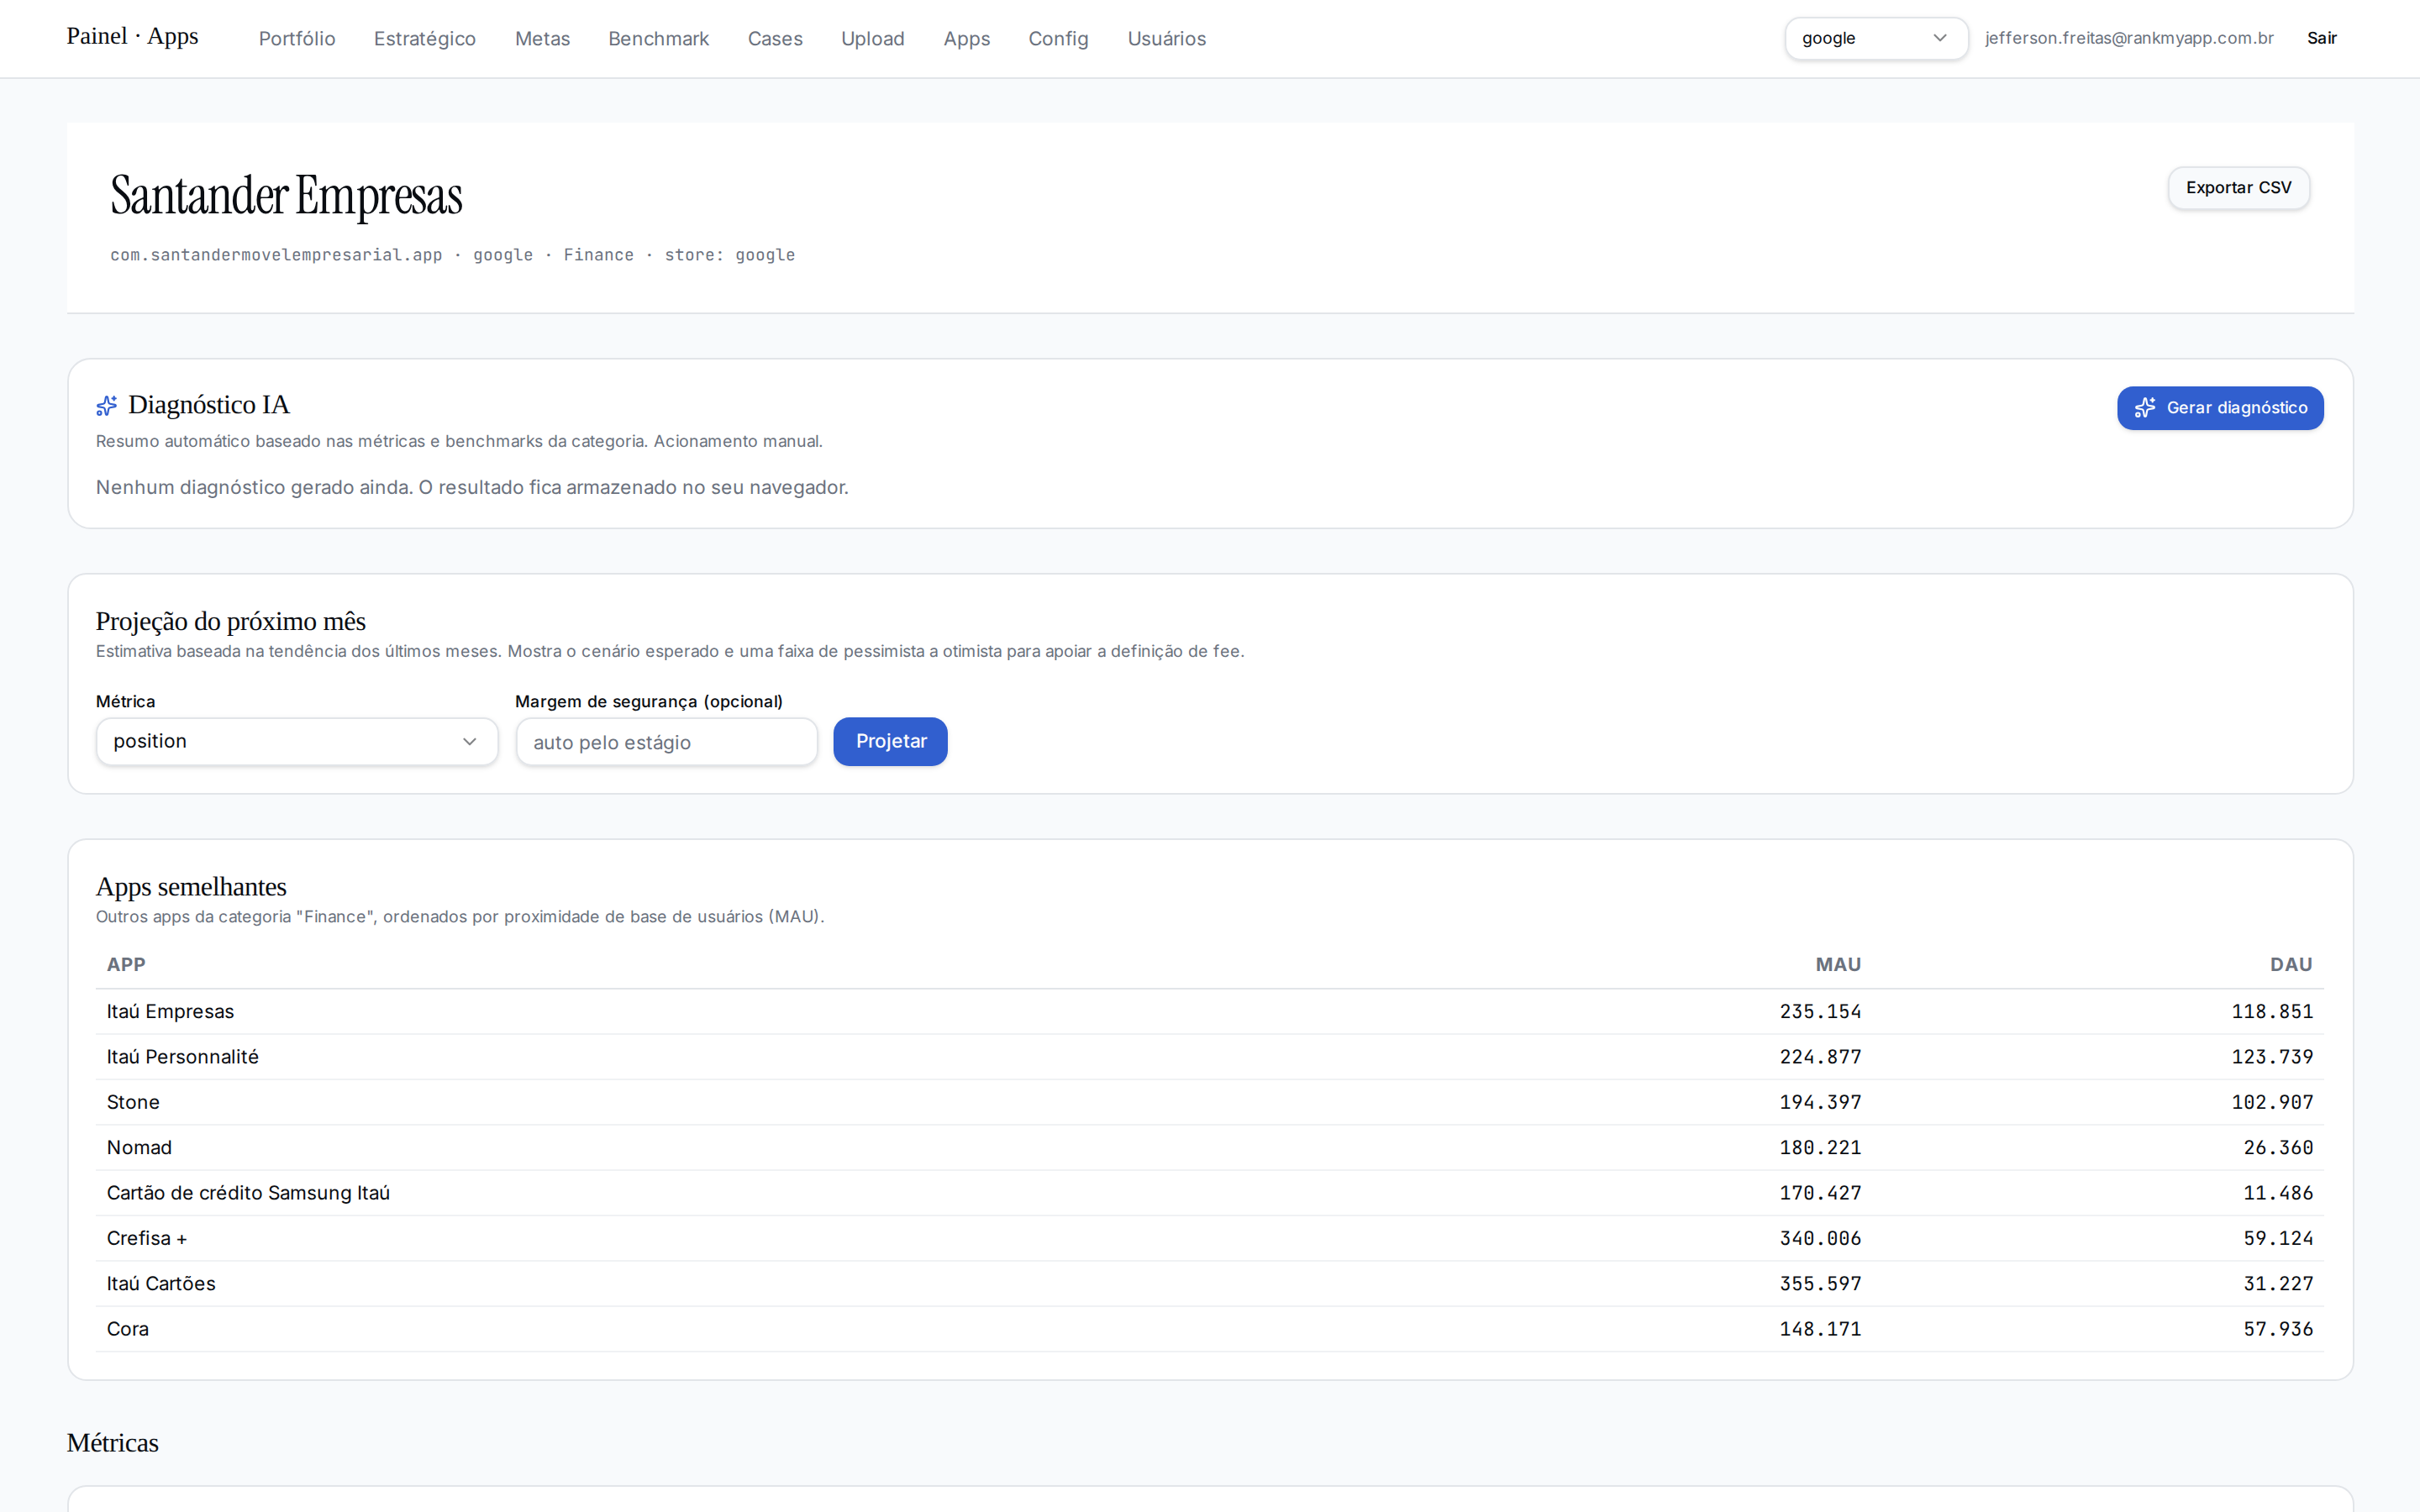The image size is (2420, 1512).
Task: Open the Config page
Action: tap(1058, 38)
